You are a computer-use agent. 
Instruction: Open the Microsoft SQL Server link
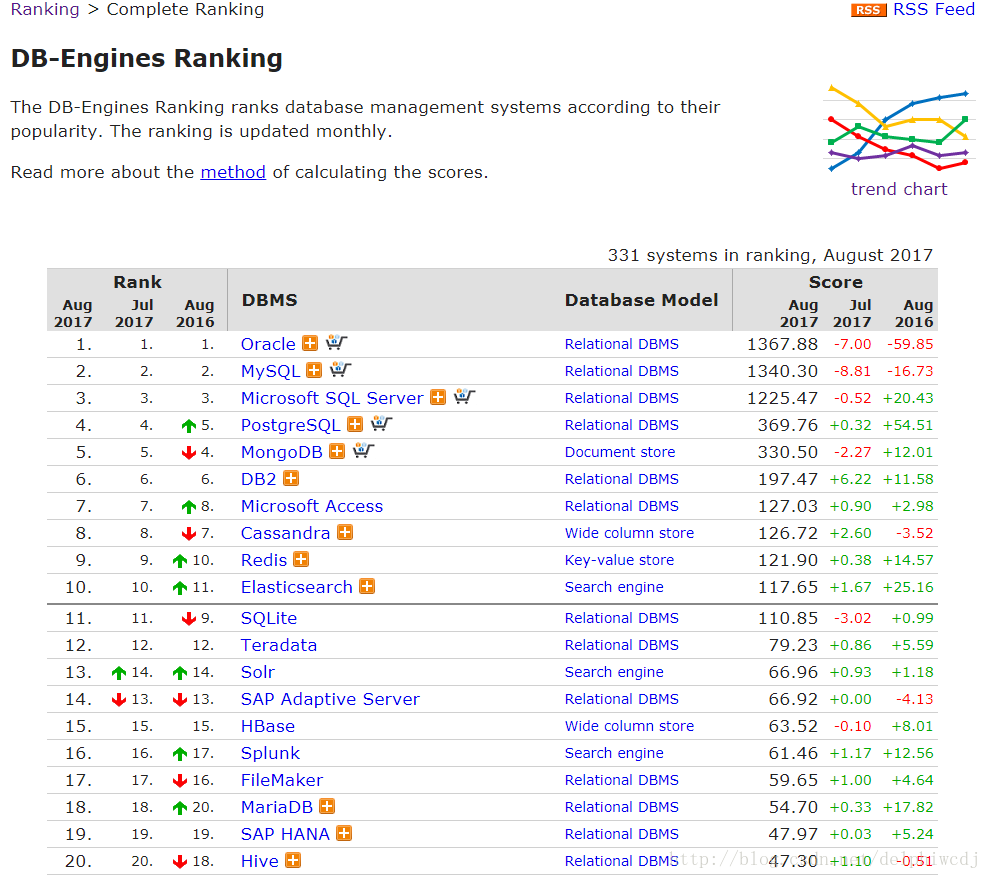point(332,398)
